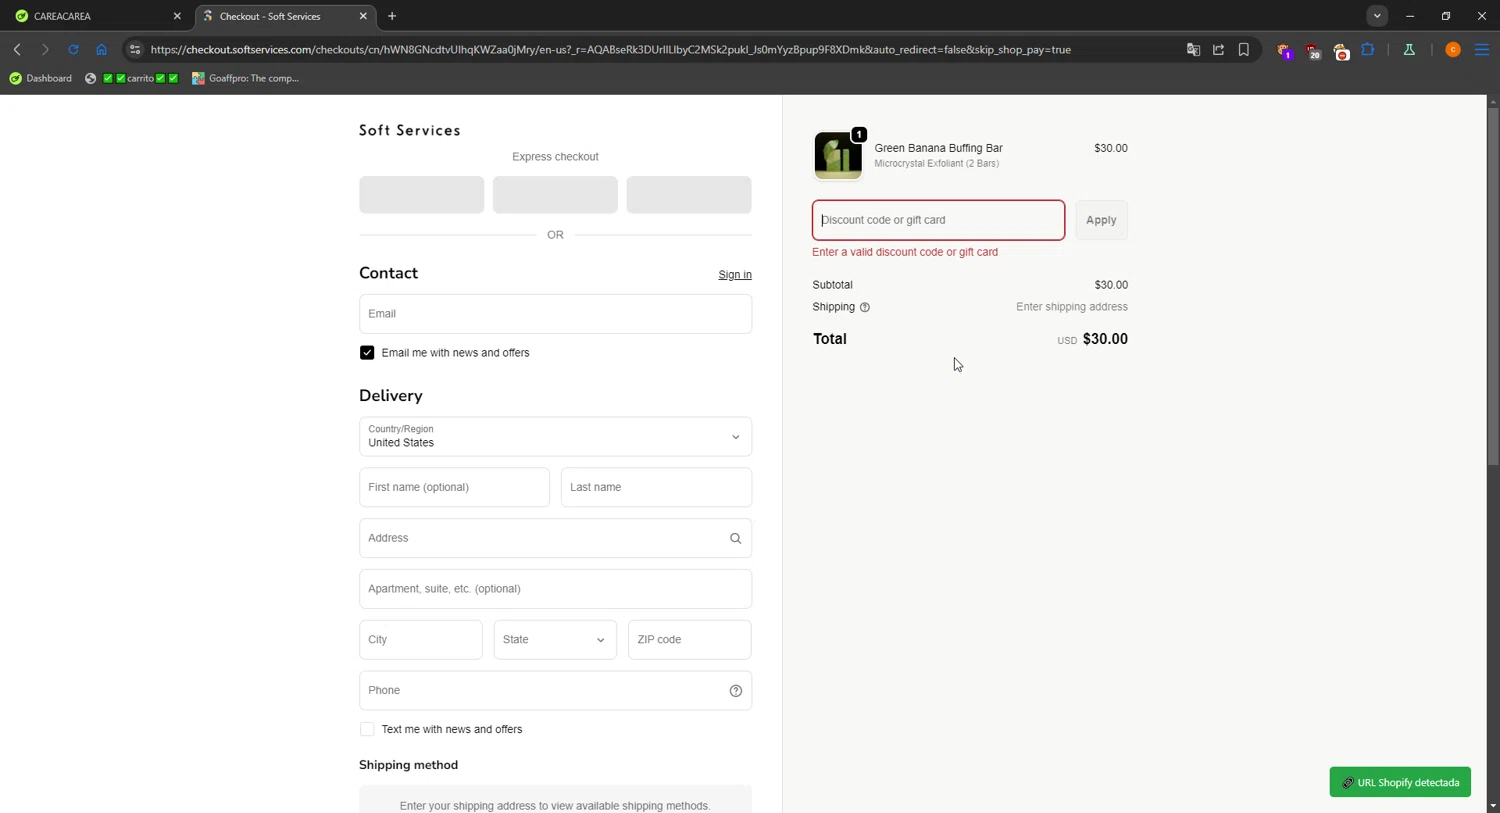The width and height of the screenshot is (1500, 813).
Task: Go back to the previous page
Action: coord(17,49)
